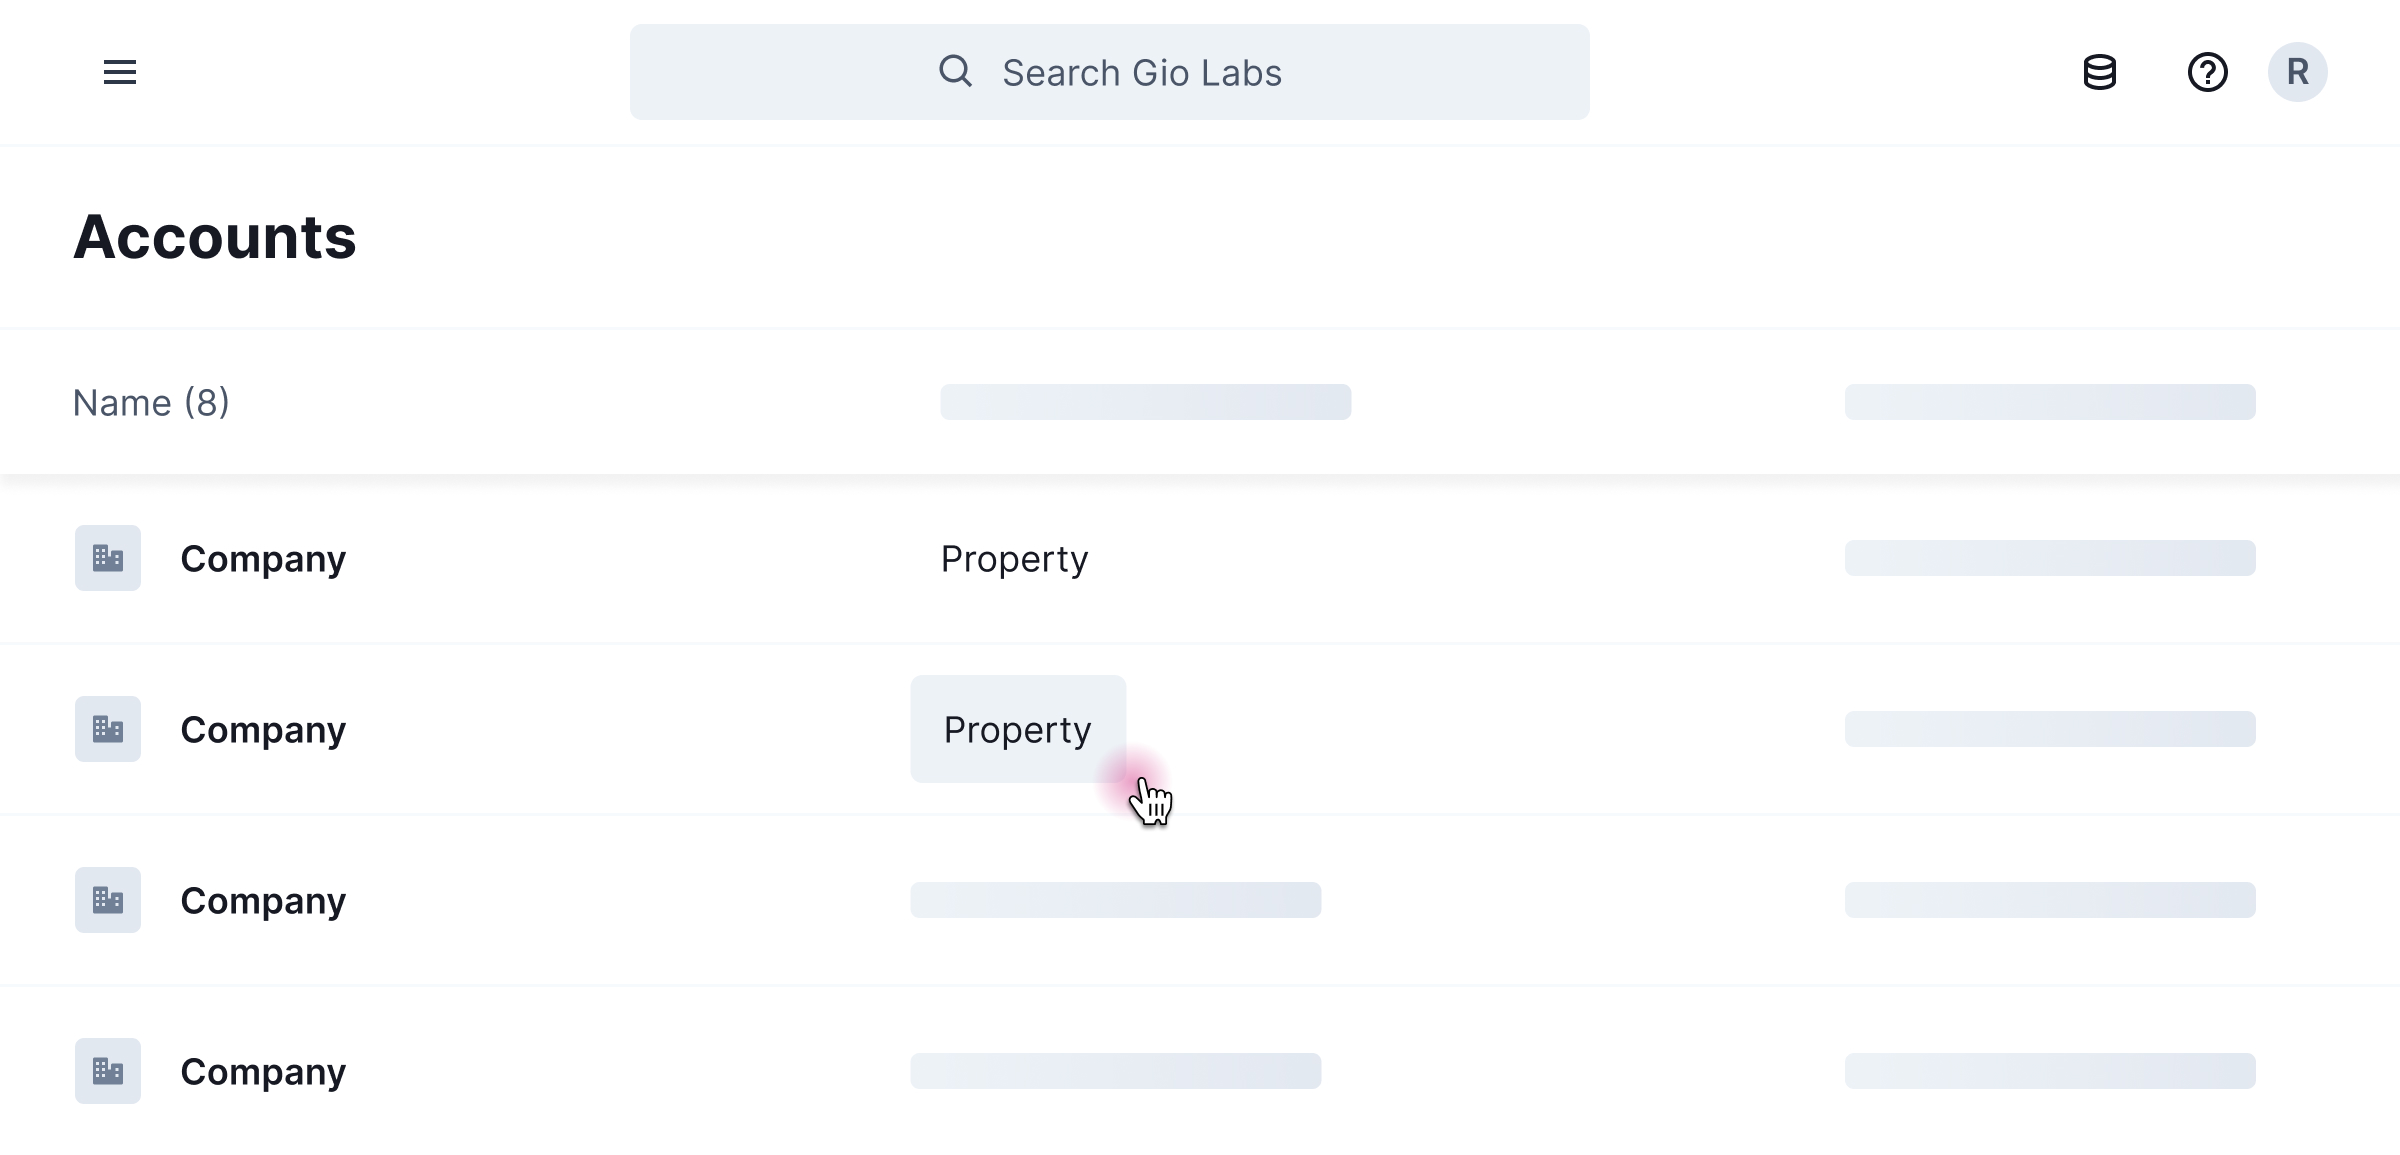Open the first Company account
2400x1155 pixels.
click(x=263, y=558)
